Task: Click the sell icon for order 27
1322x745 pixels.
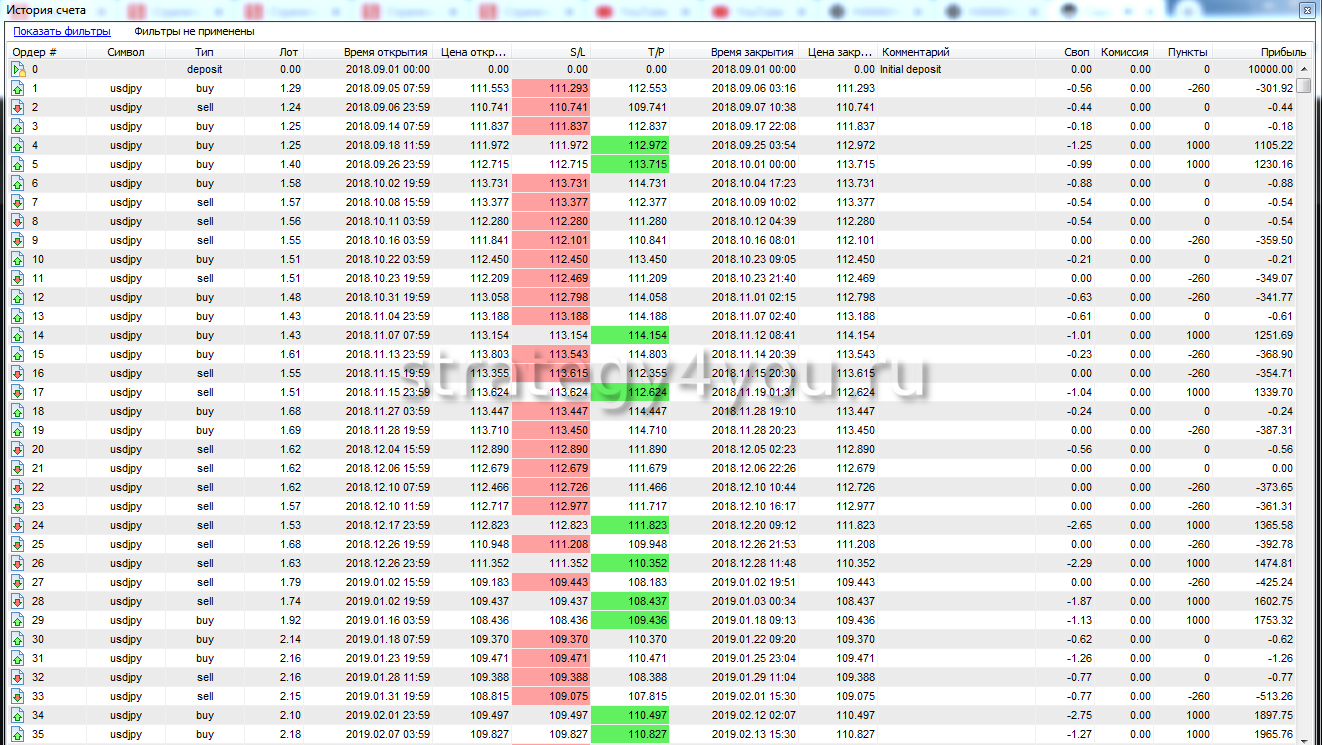Action: pyautogui.click(x=18, y=583)
